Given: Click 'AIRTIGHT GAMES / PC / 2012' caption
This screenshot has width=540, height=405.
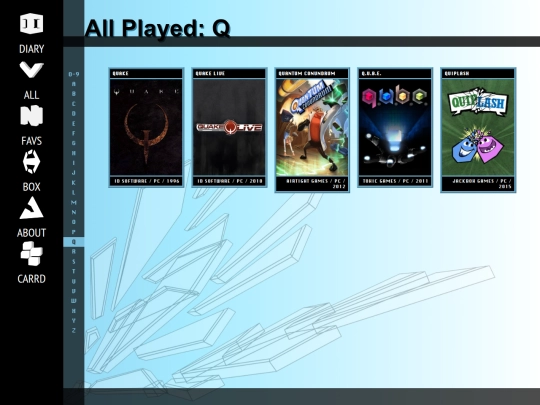Looking at the screenshot, I should [316, 184].
